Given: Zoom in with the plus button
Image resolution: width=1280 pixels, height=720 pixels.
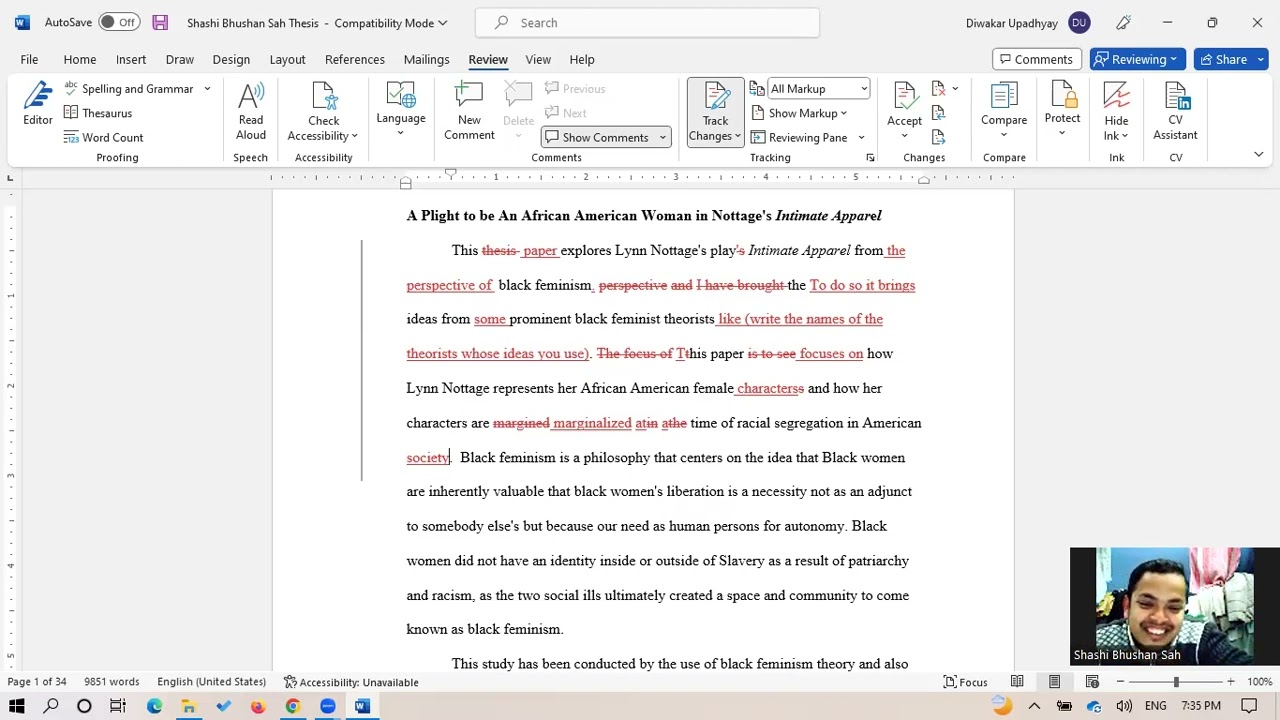Looking at the screenshot, I should point(1231,682).
